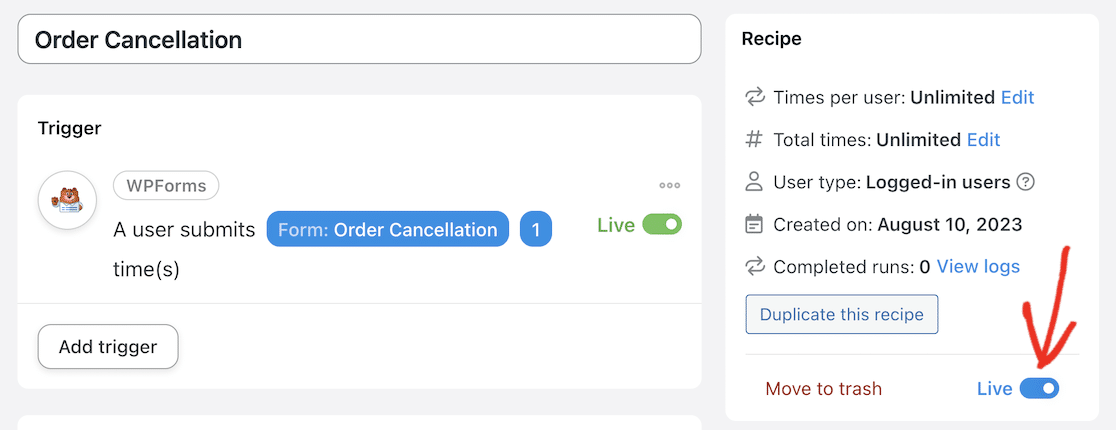Toggle the recipe's blue Live switch
This screenshot has height=430, width=1116.
point(1039,388)
